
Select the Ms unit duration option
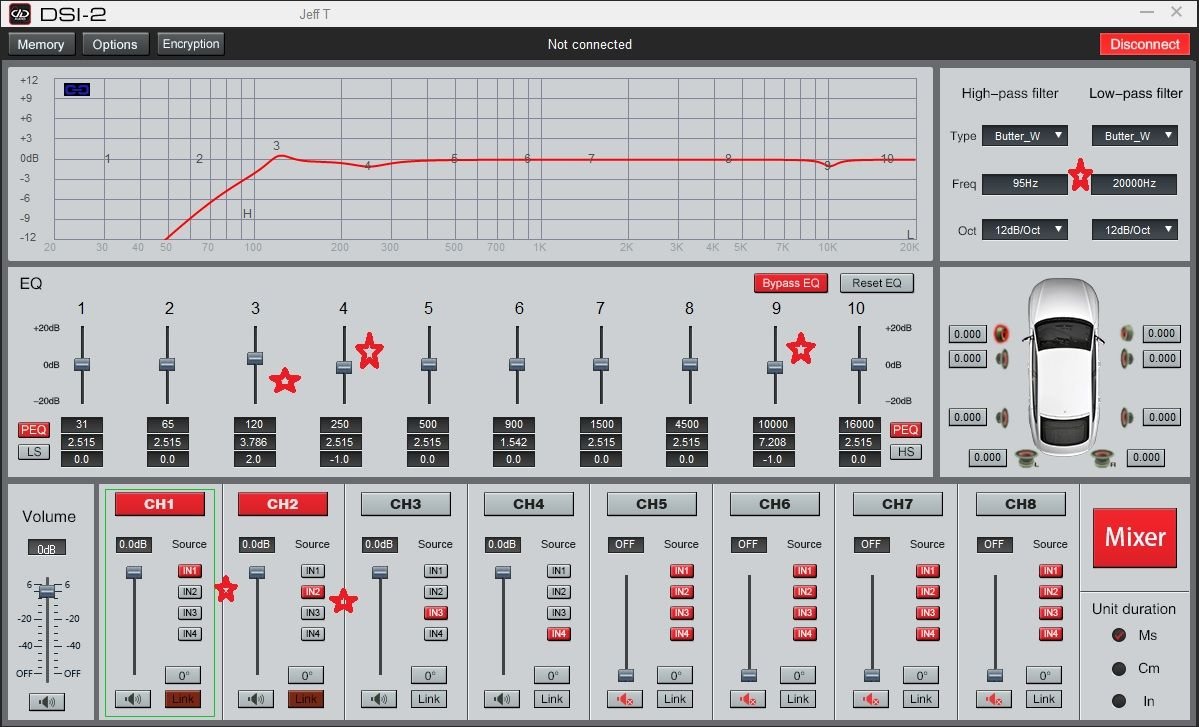pyautogui.click(x=1119, y=635)
